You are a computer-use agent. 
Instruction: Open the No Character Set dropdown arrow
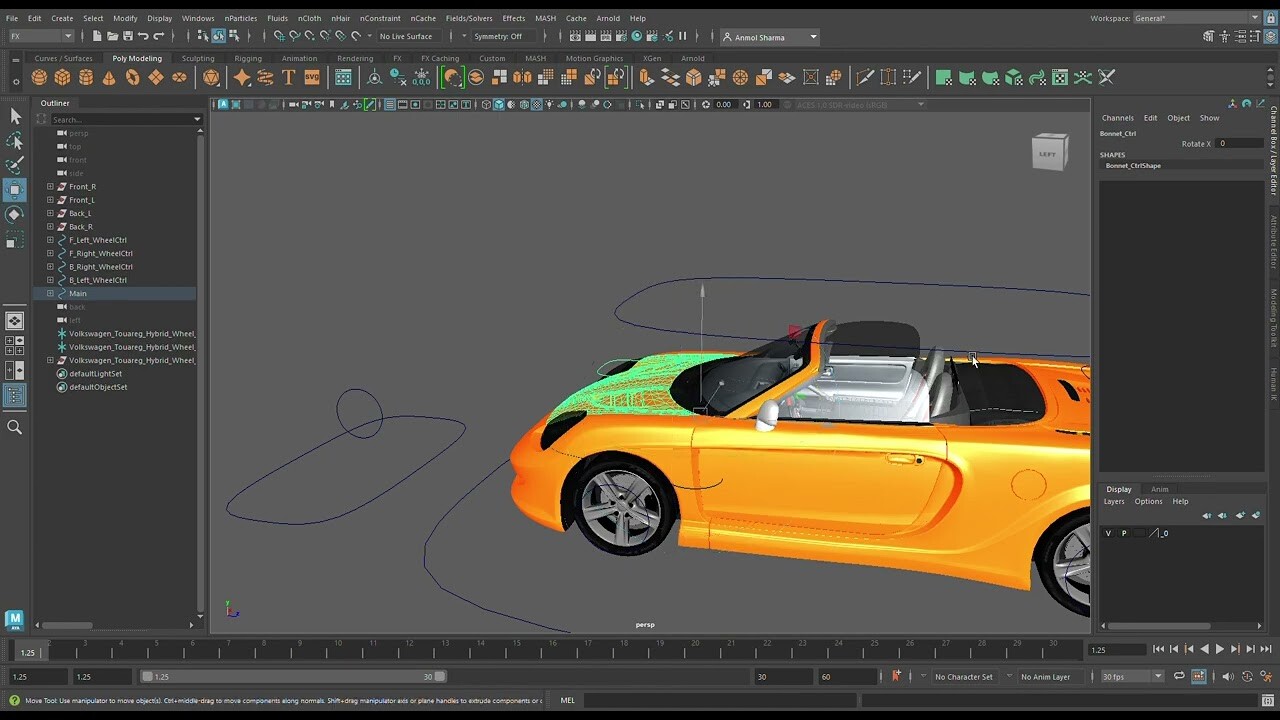point(923,676)
